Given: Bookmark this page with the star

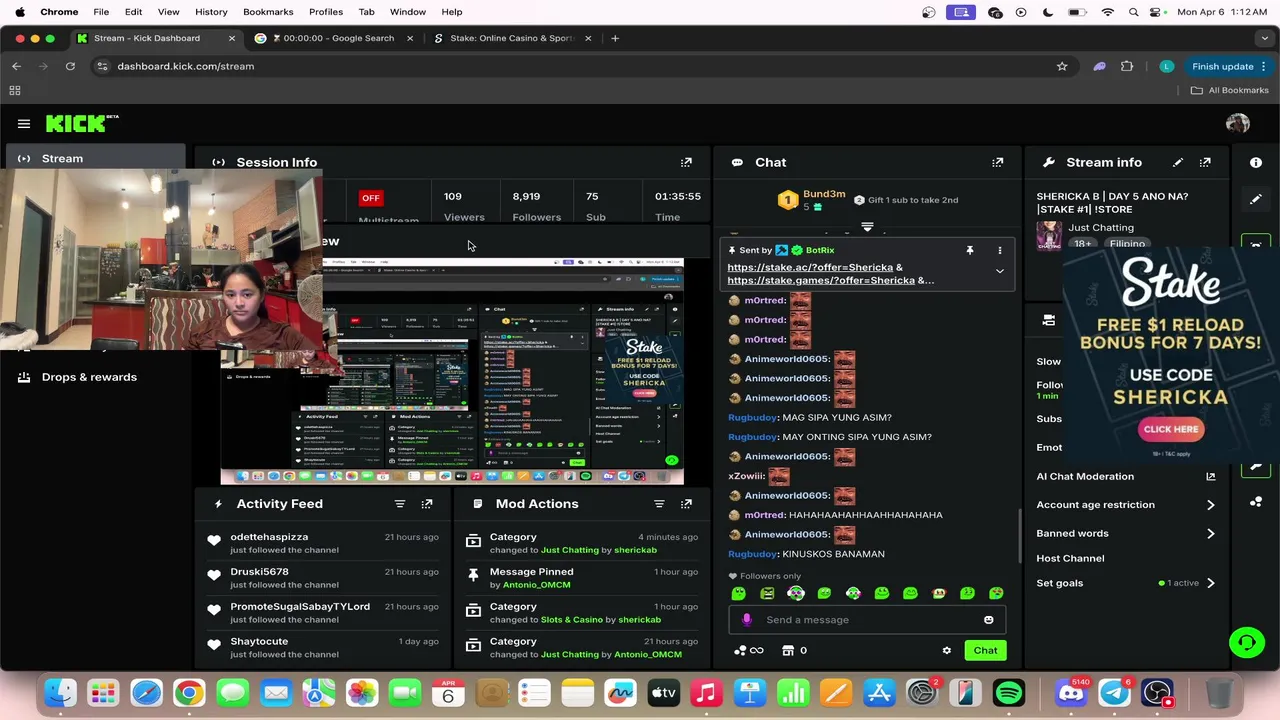Looking at the screenshot, I should 1062,66.
